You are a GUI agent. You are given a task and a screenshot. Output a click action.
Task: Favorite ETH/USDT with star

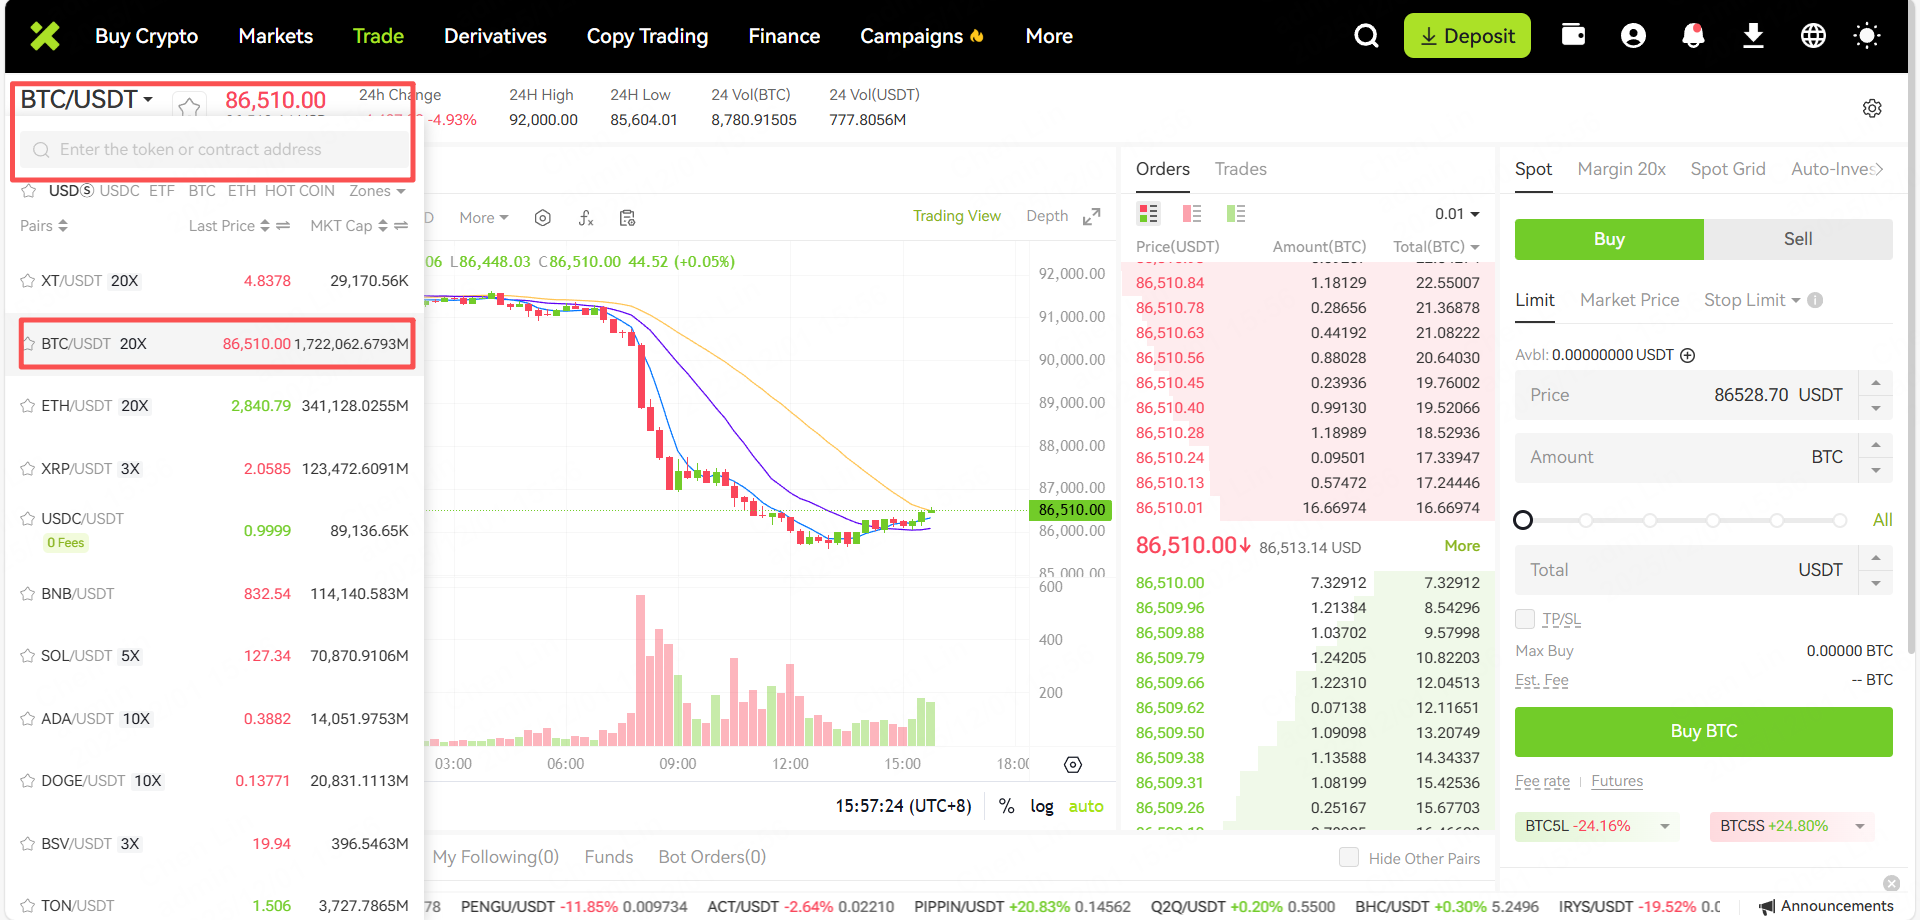[28, 406]
